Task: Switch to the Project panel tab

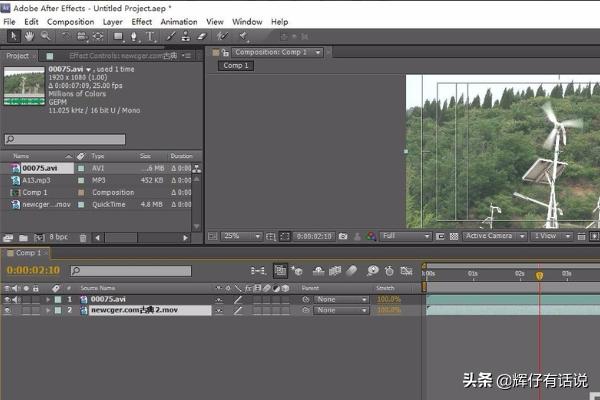Action: pos(18,56)
